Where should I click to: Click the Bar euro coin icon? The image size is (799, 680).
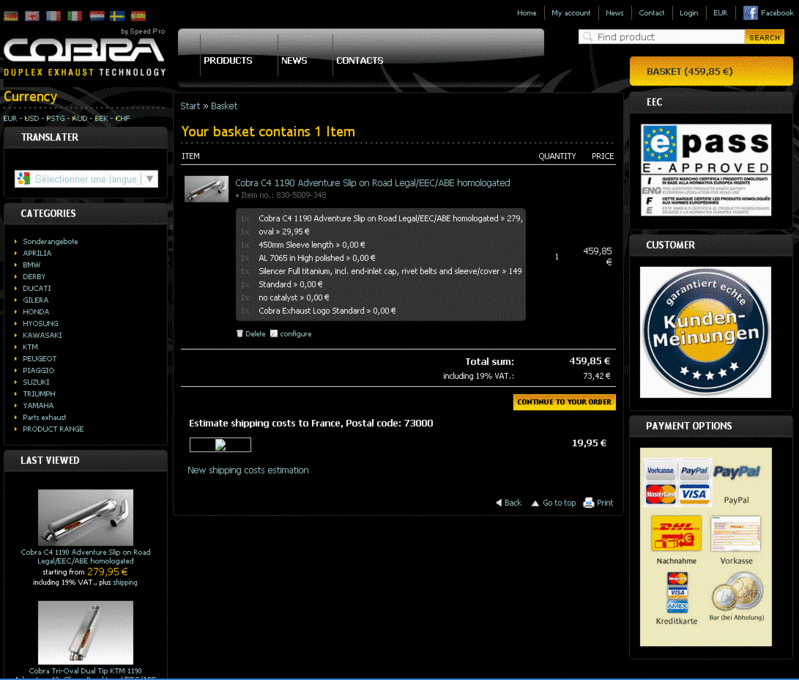[x=737, y=592]
